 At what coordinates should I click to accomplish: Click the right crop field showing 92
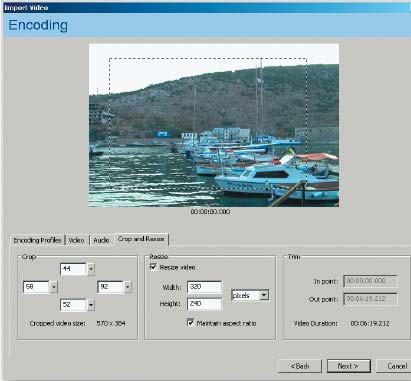coord(110,287)
